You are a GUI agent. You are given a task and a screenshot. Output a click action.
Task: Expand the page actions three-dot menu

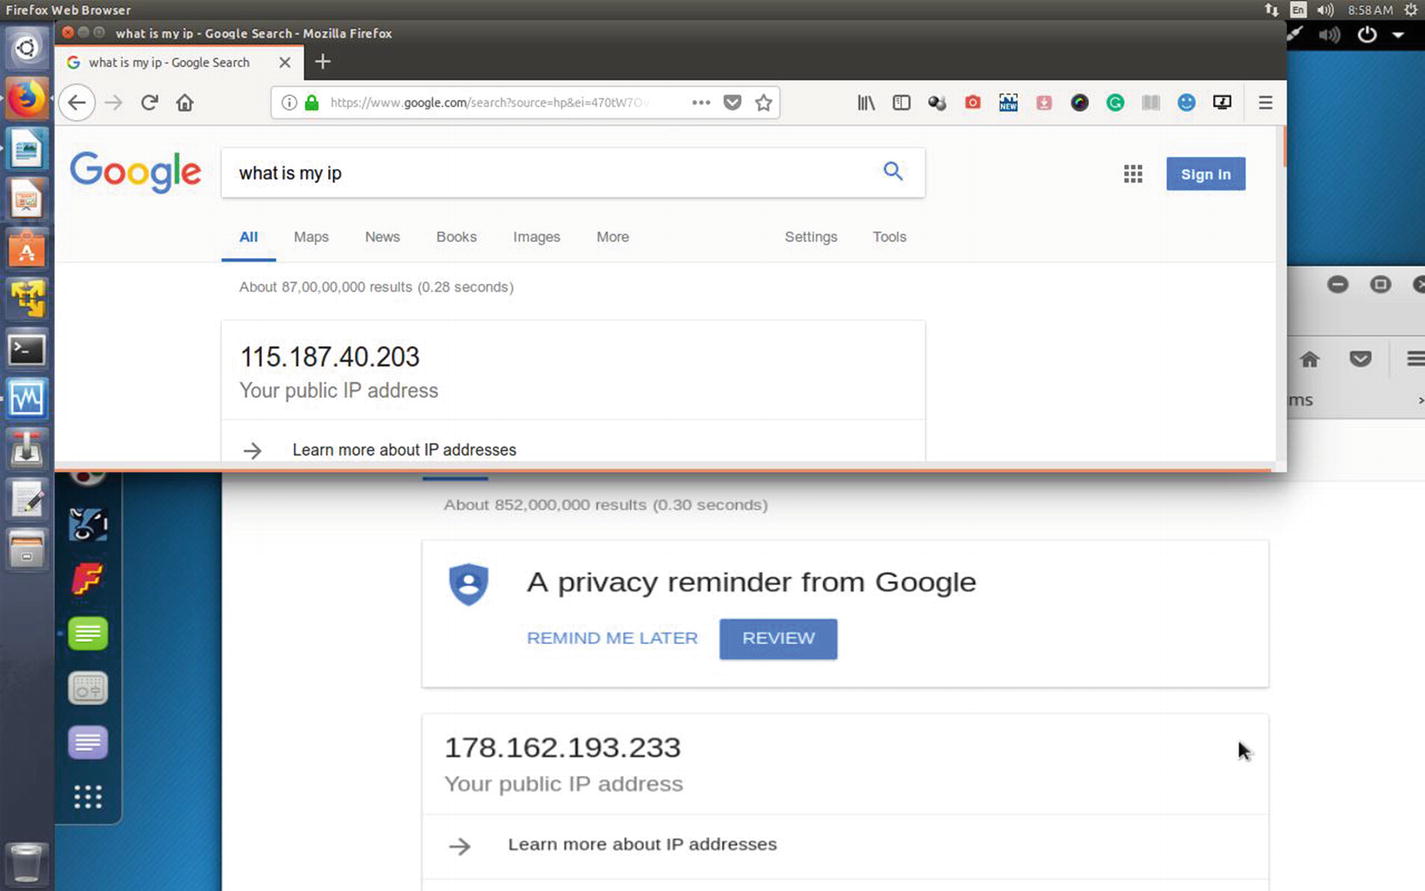(x=700, y=102)
